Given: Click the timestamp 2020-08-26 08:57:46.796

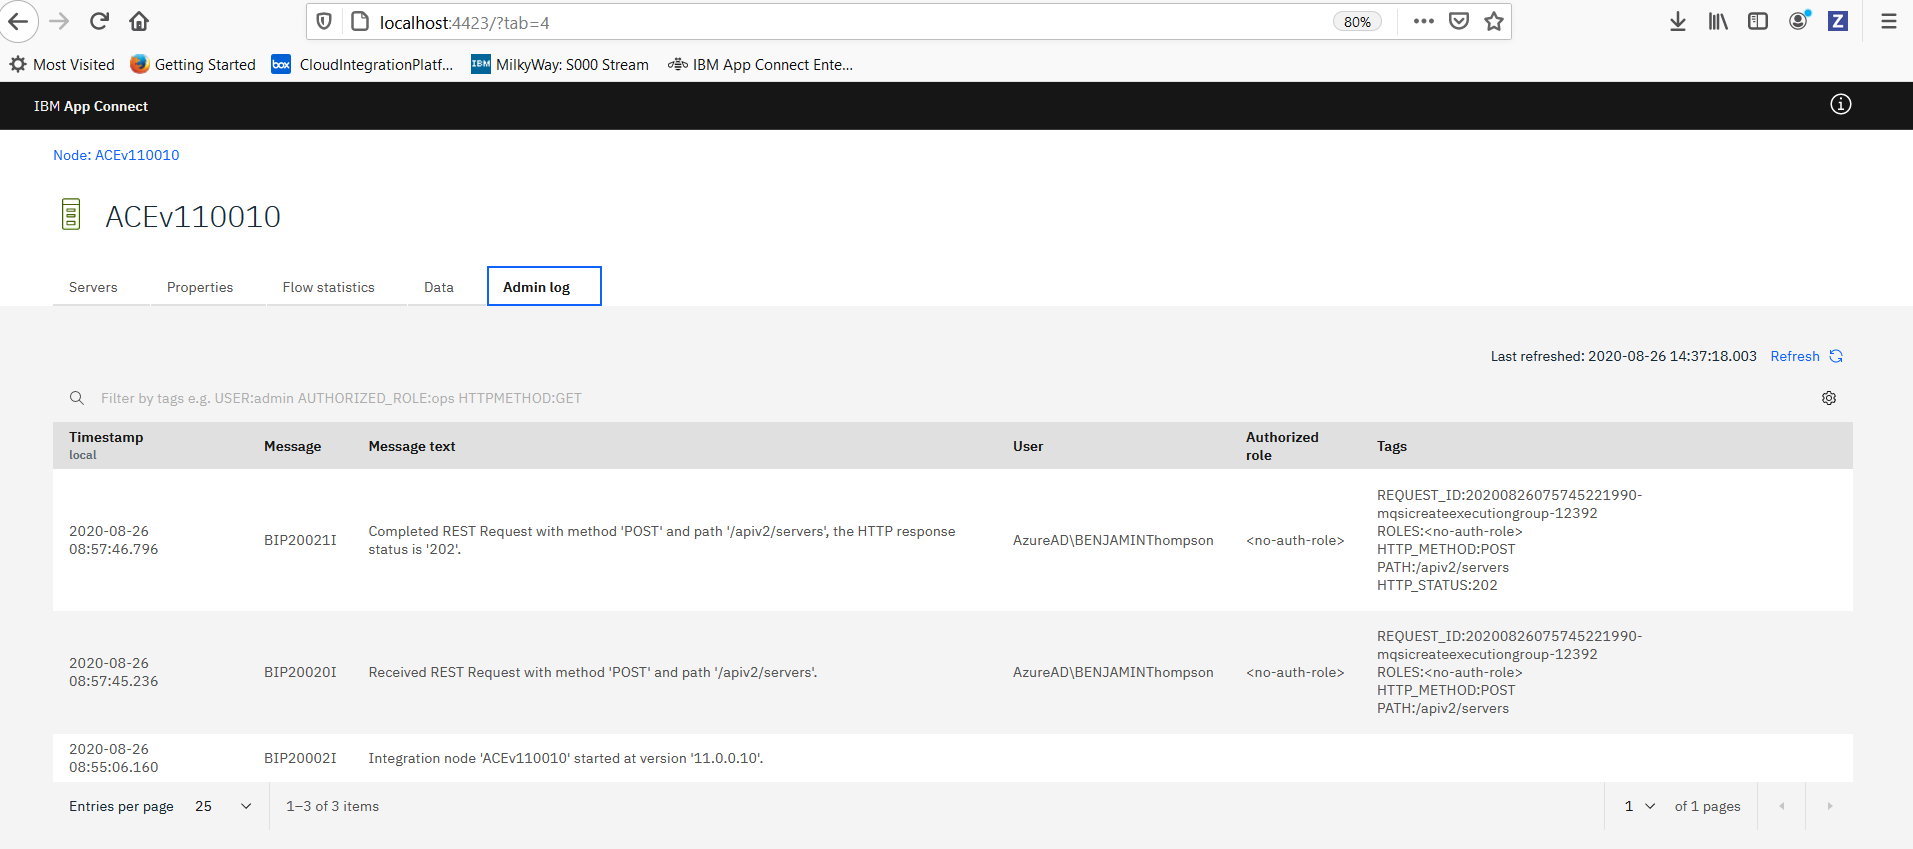Looking at the screenshot, I should 114,540.
